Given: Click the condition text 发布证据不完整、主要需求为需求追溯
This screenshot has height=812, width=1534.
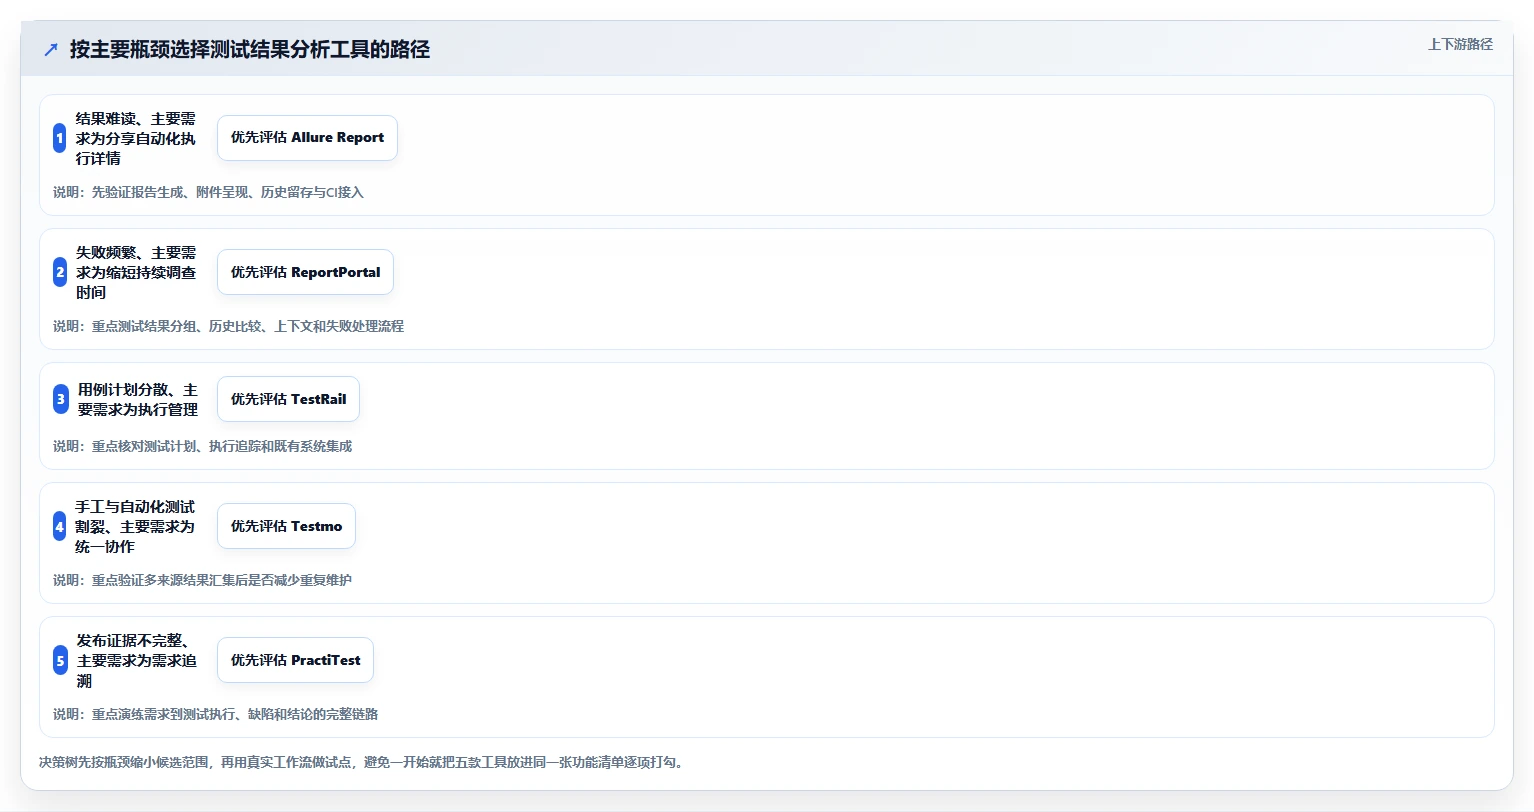Looking at the screenshot, I should click(137, 660).
